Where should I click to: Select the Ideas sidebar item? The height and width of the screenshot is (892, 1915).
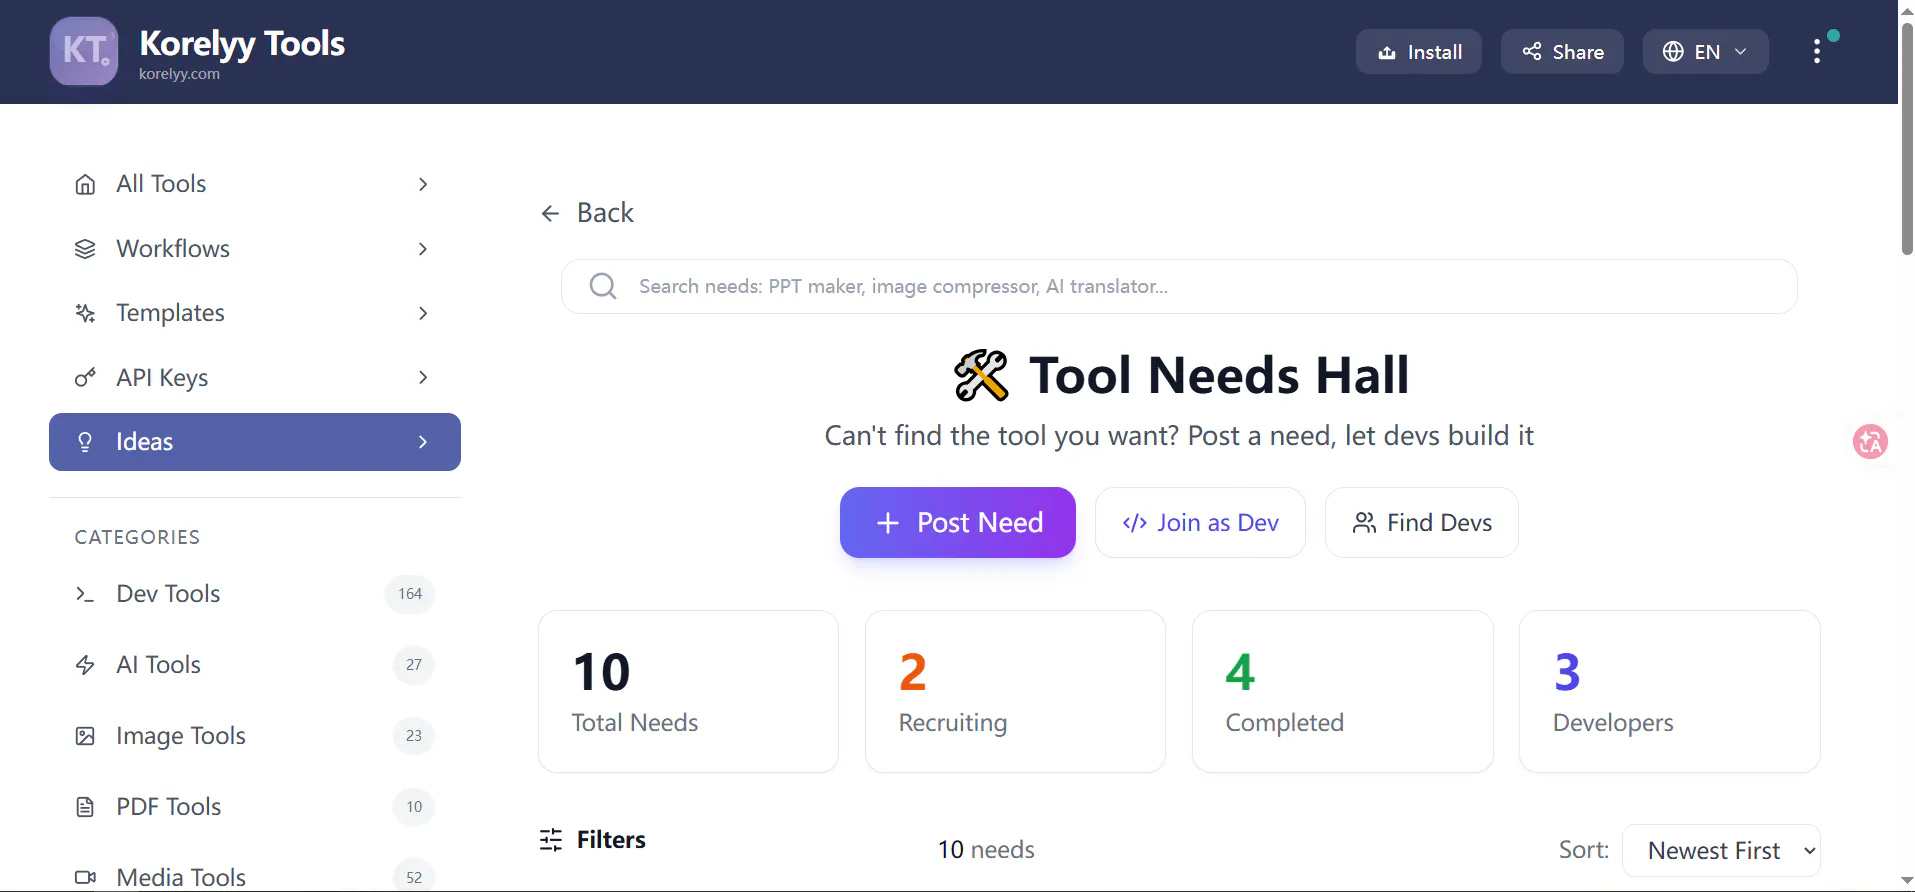tap(255, 442)
